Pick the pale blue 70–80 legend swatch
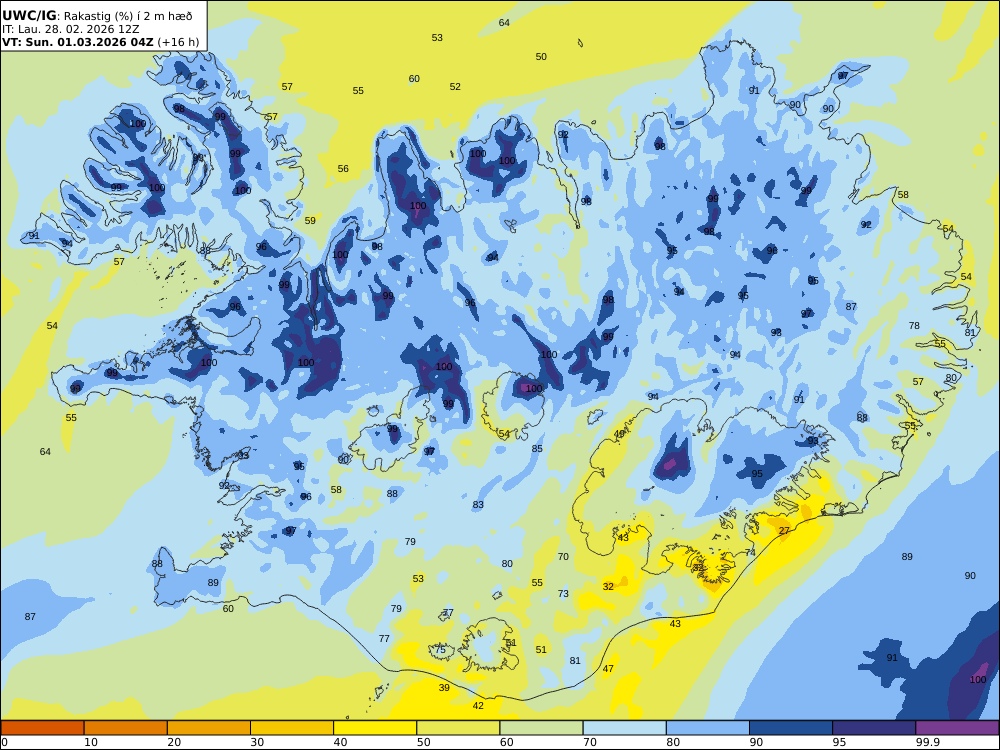The width and height of the screenshot is (1000, 750). coord(624,728)
